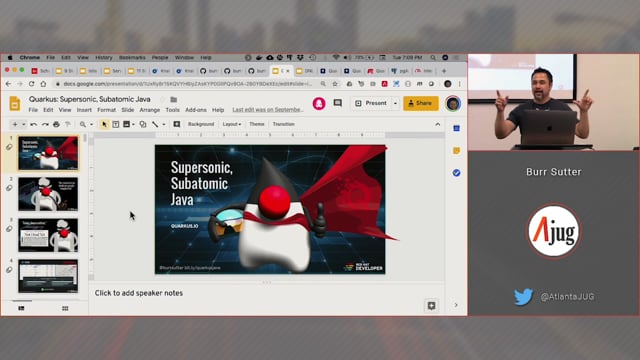This screenshot has height=360, width=640.
Task: Click the new slide plus icon
Action: click(15, 124)
